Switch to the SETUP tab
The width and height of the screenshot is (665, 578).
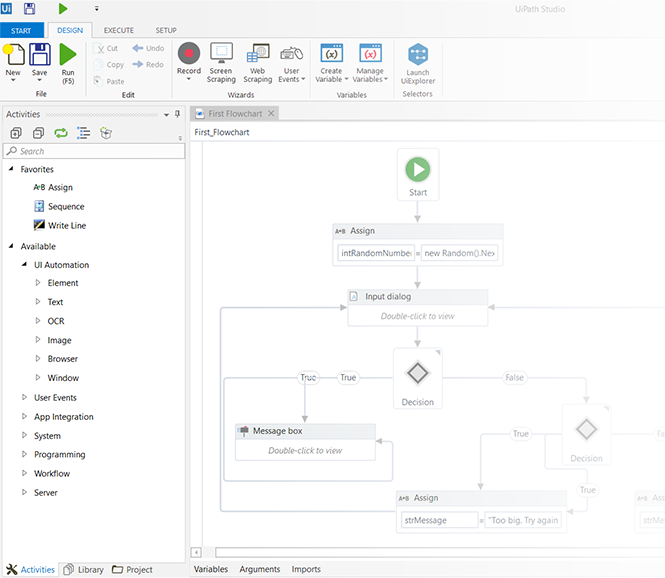click(166, 31)
